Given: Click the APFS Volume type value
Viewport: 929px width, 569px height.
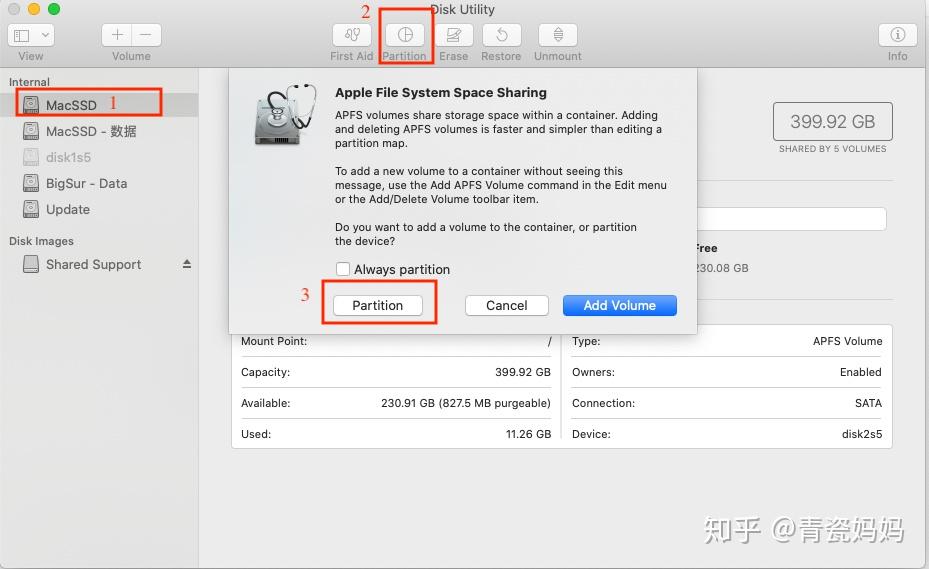Looking at the screenshot, I should point(847,341).
